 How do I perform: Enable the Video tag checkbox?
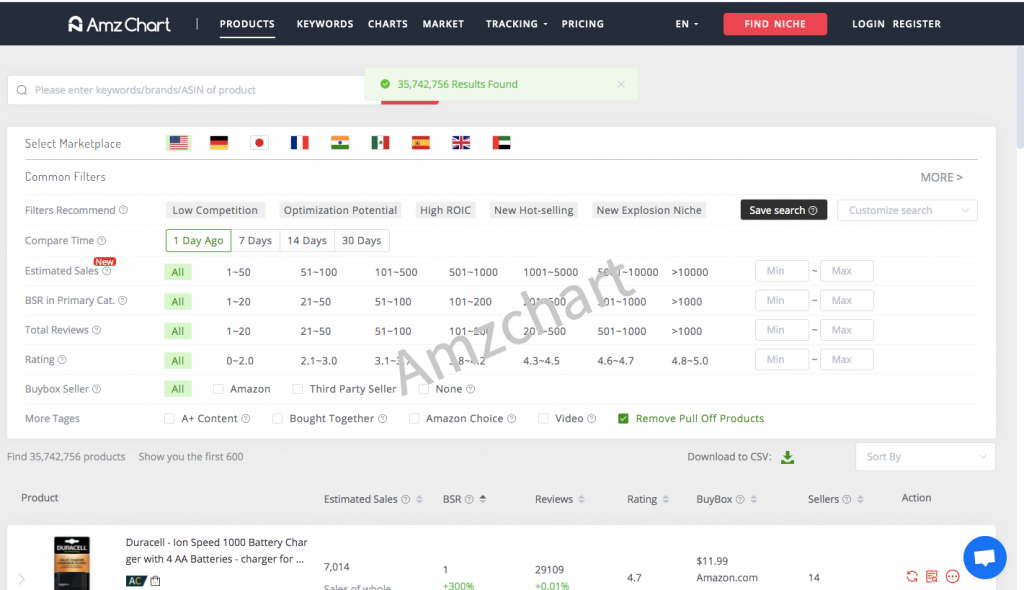pyautogui.click(x=543, y=418)
